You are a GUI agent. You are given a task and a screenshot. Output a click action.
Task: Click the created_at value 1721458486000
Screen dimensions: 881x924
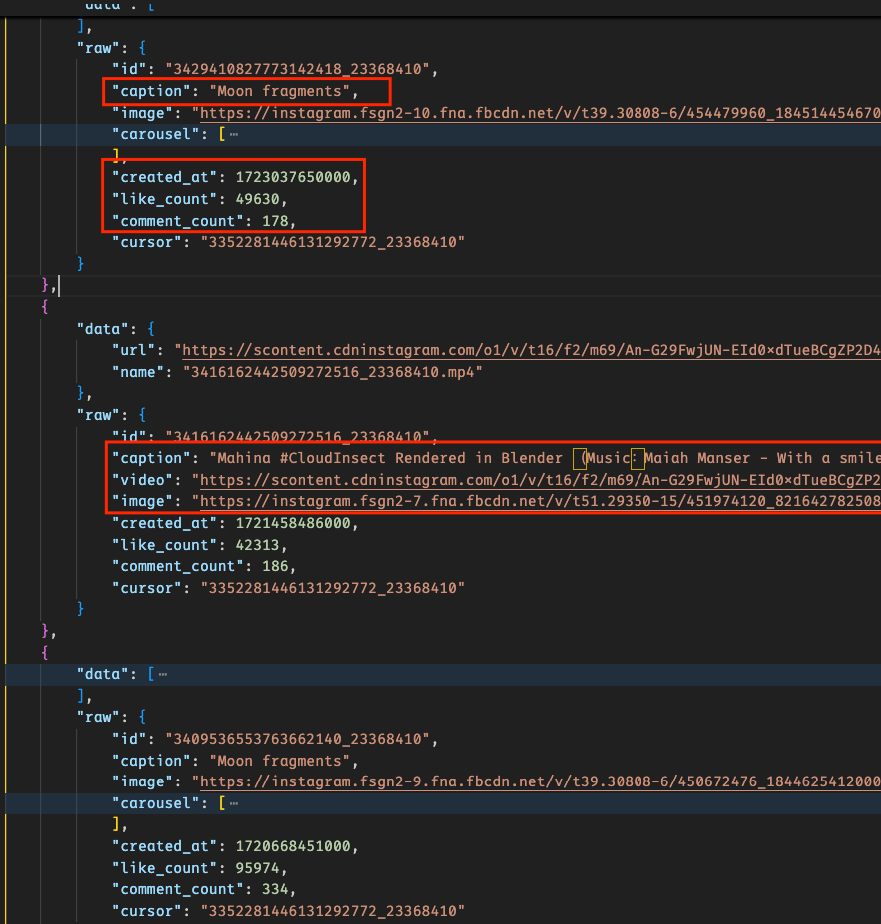293,523
